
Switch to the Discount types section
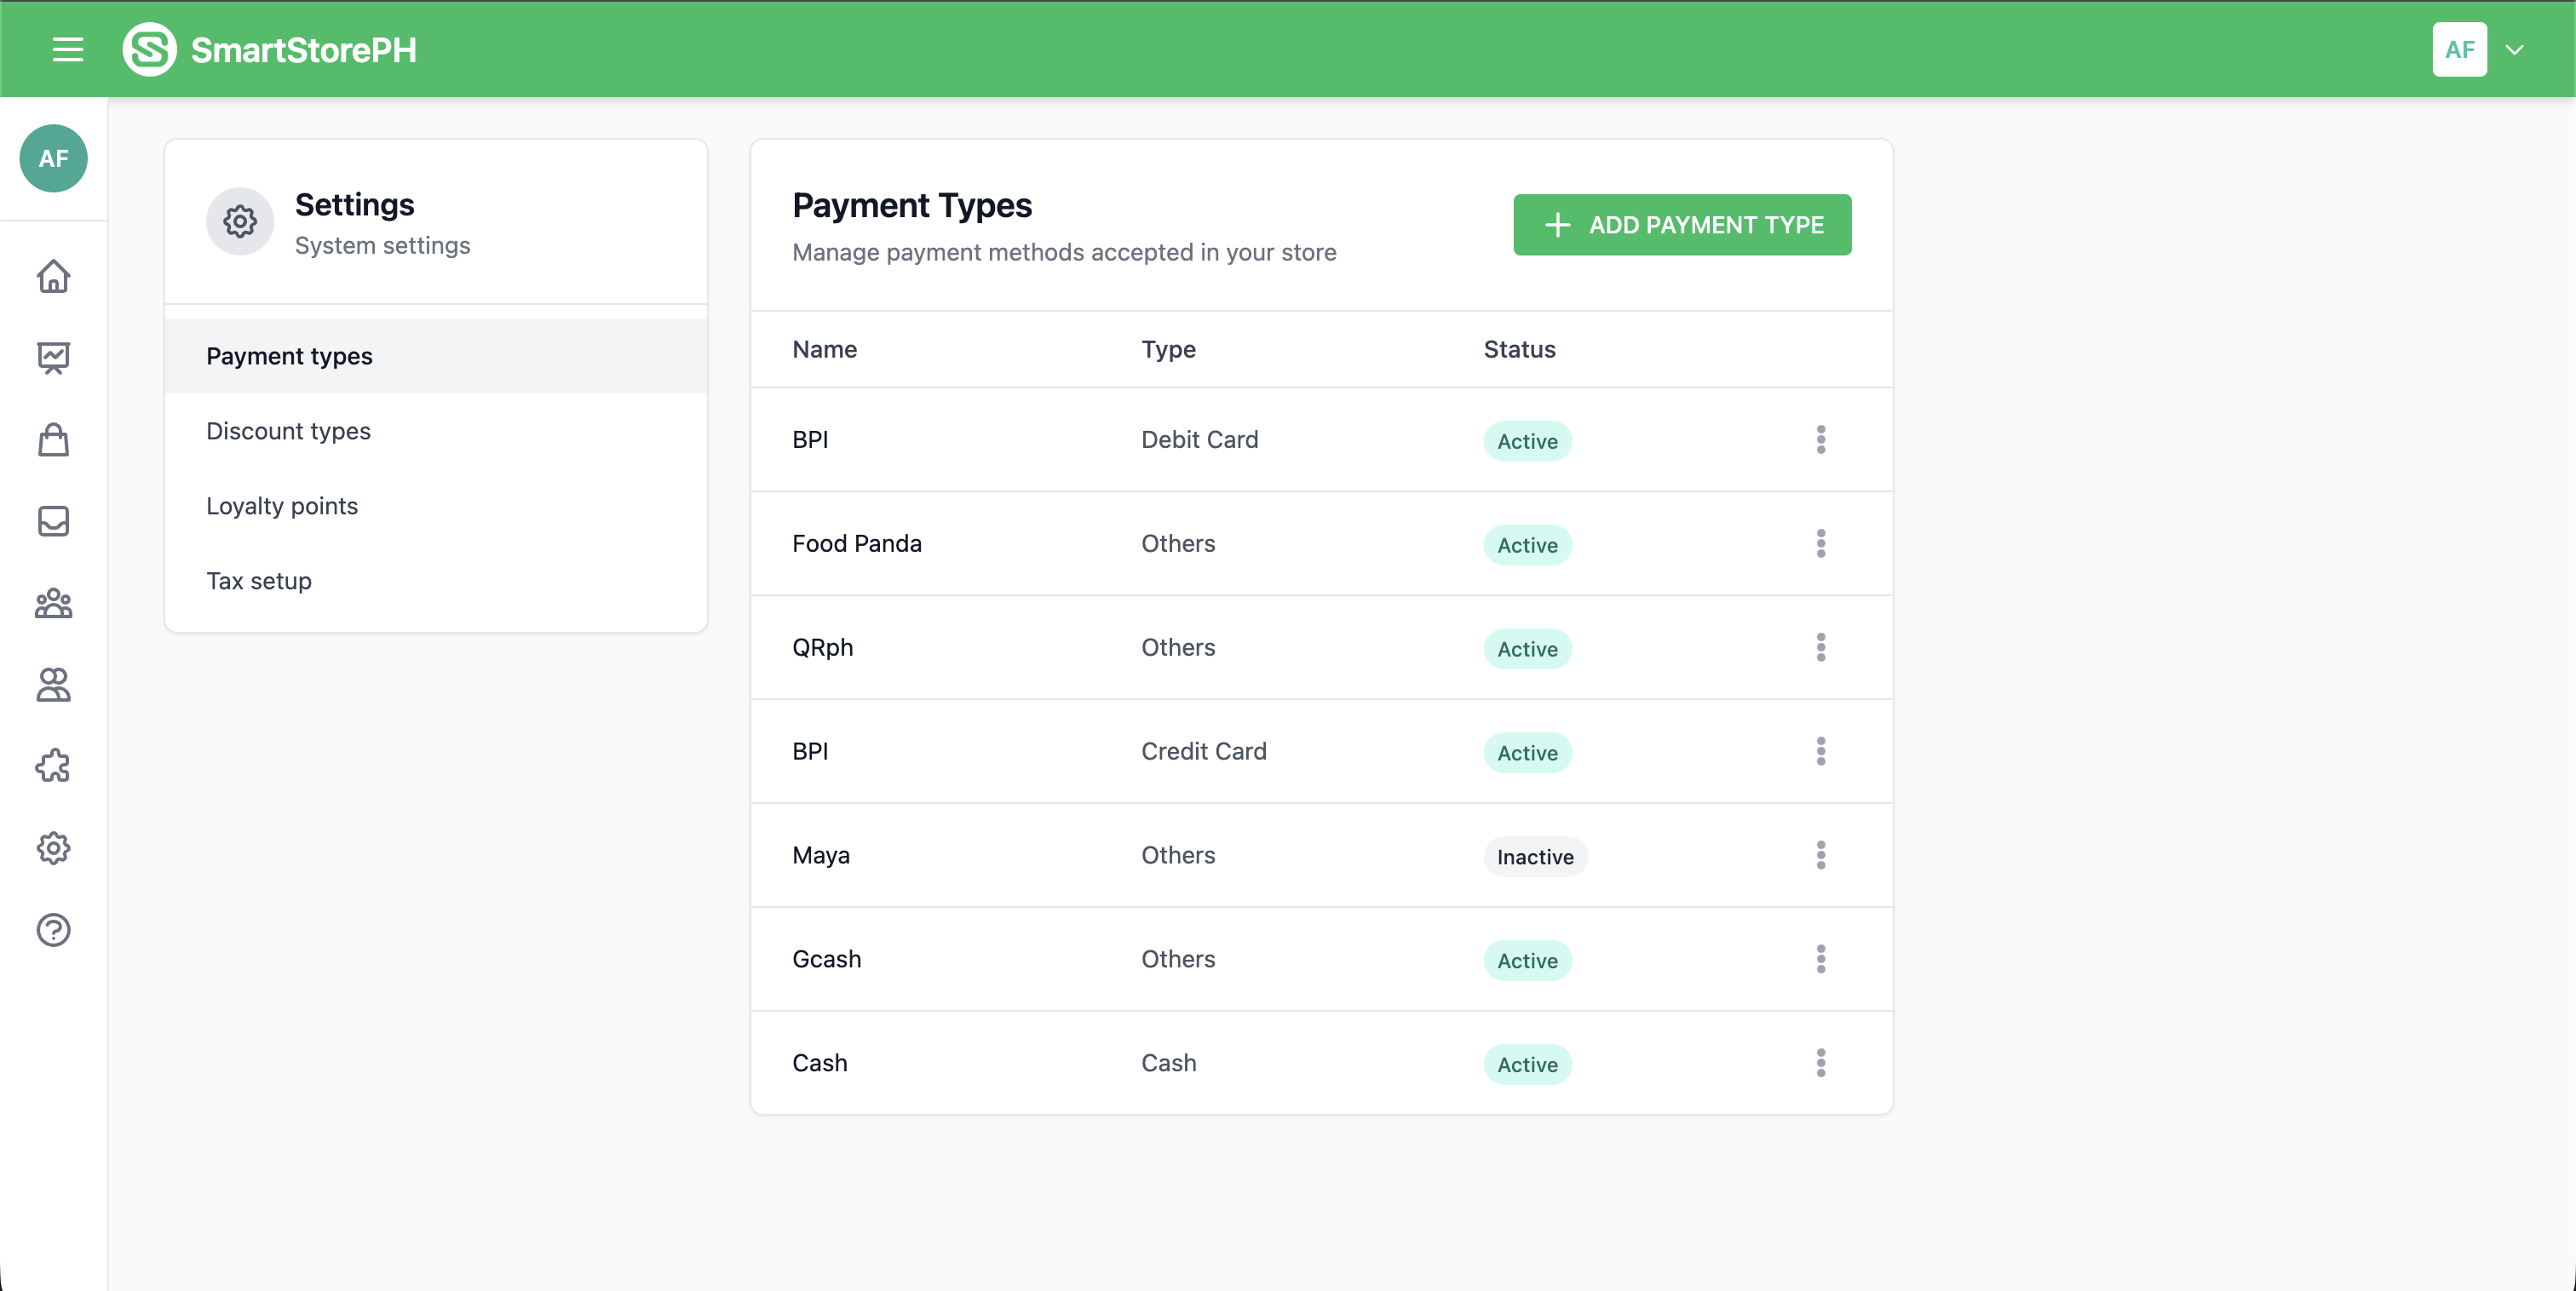pos(288,431)
